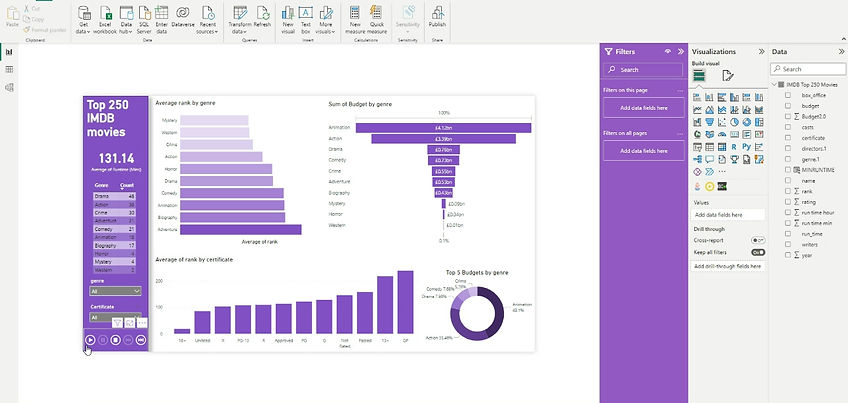The image size is (848, 403).
Task: Choose the line chart visual
Action: (x=697, y=110)
